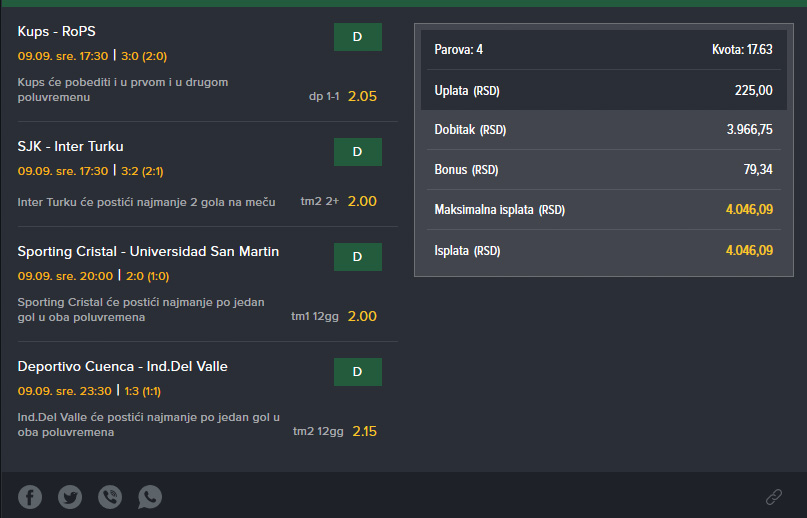Open the Kups - RoPS match title

coord(57,31)
